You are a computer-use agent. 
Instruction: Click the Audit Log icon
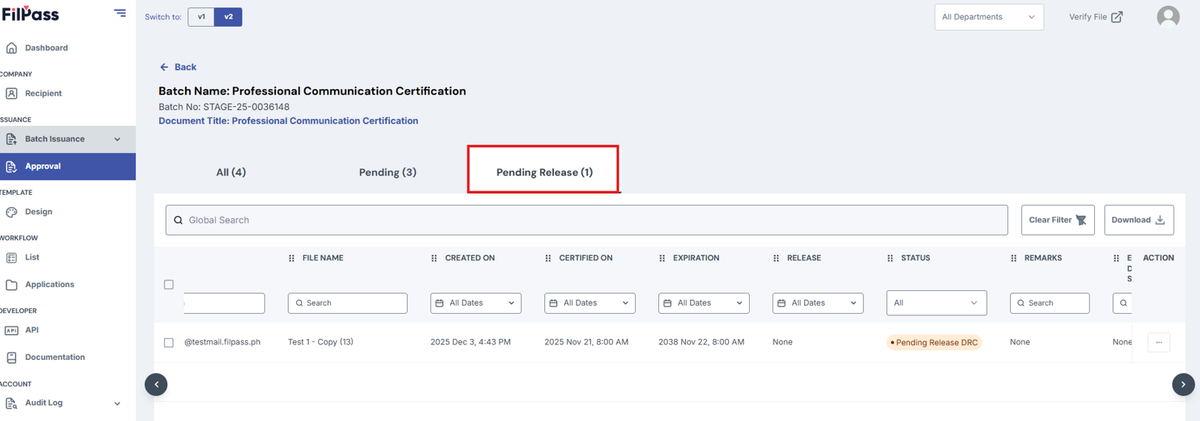click(11, 403)
